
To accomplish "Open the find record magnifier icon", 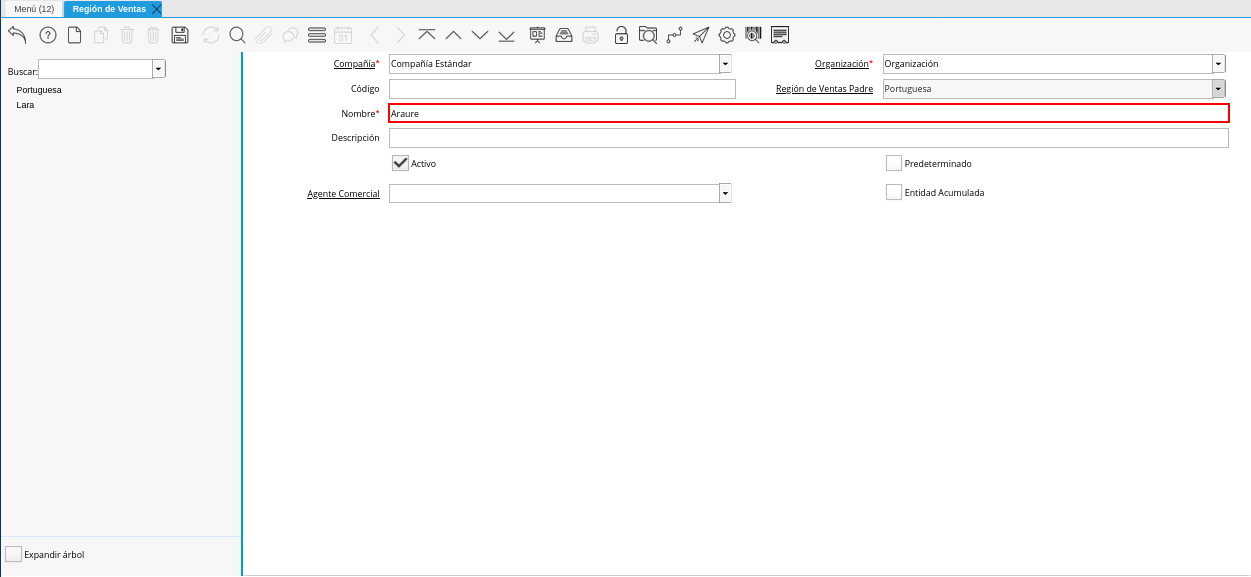I will (x=237, y=35).
